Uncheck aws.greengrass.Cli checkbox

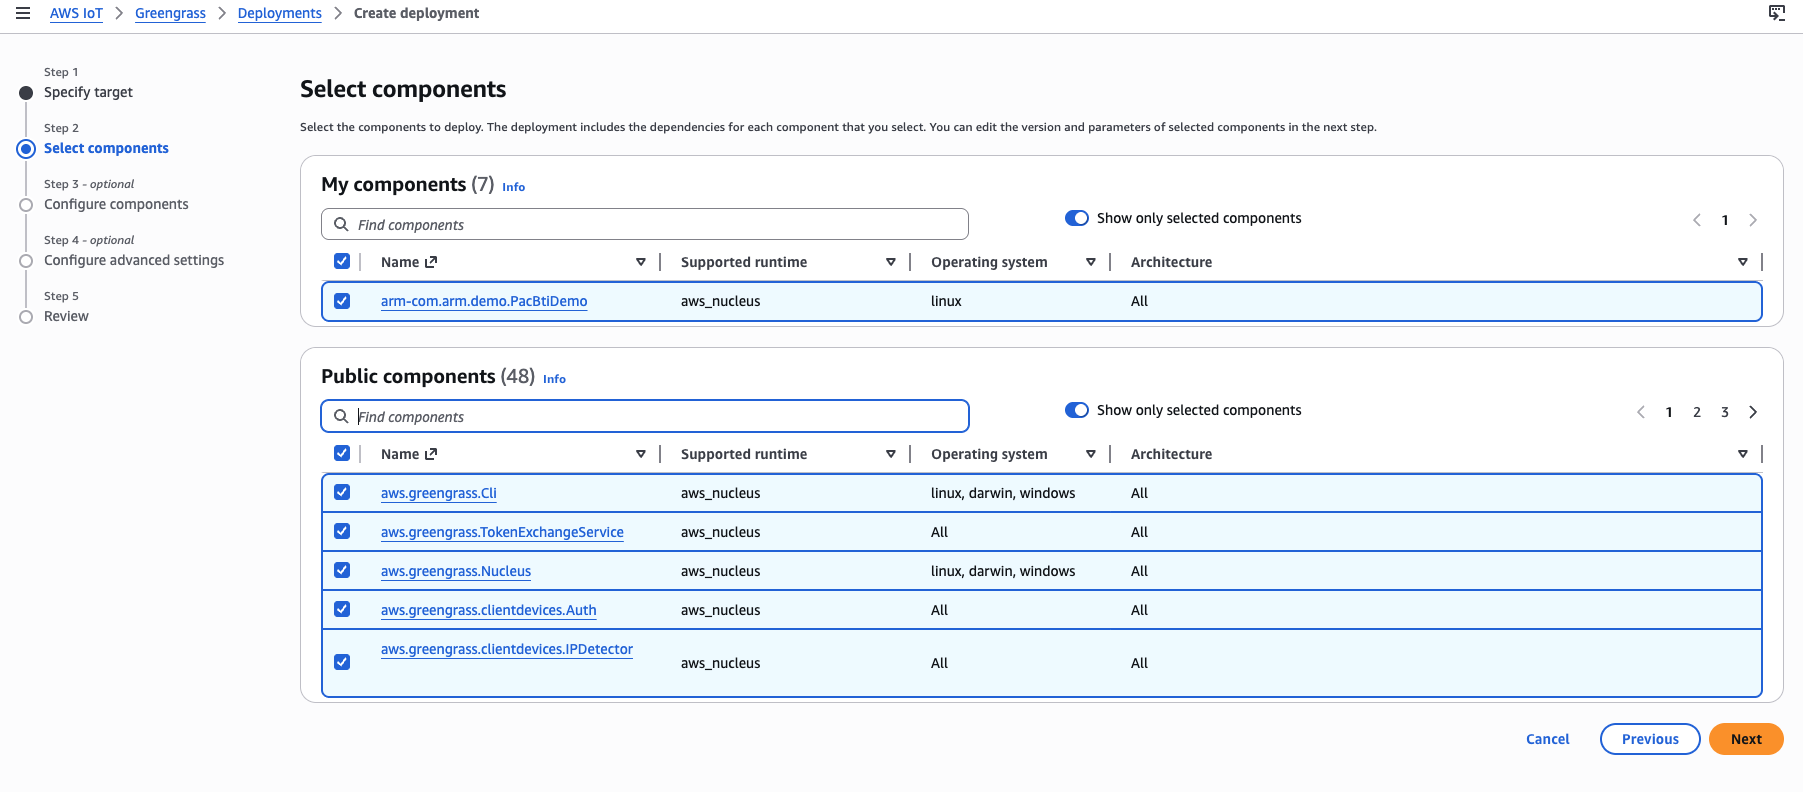tap(342, 492)
